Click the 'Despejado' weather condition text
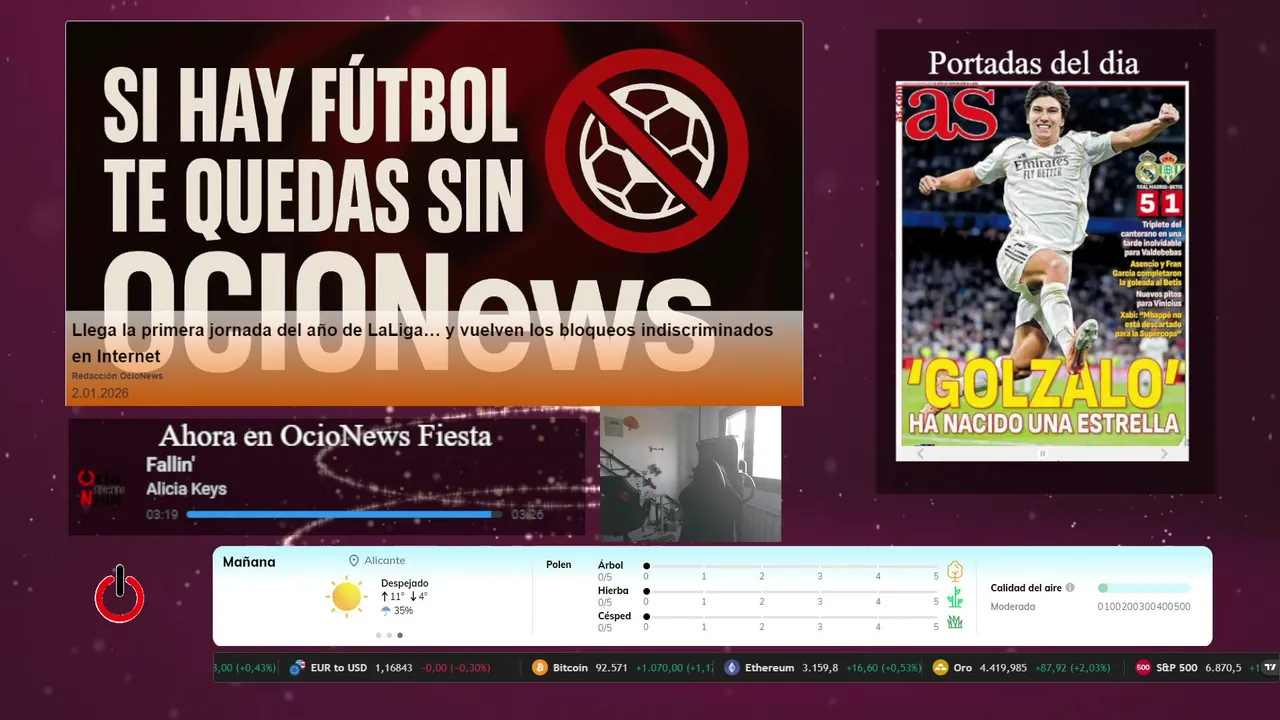Screen dimensions: 1280x720 405,583
